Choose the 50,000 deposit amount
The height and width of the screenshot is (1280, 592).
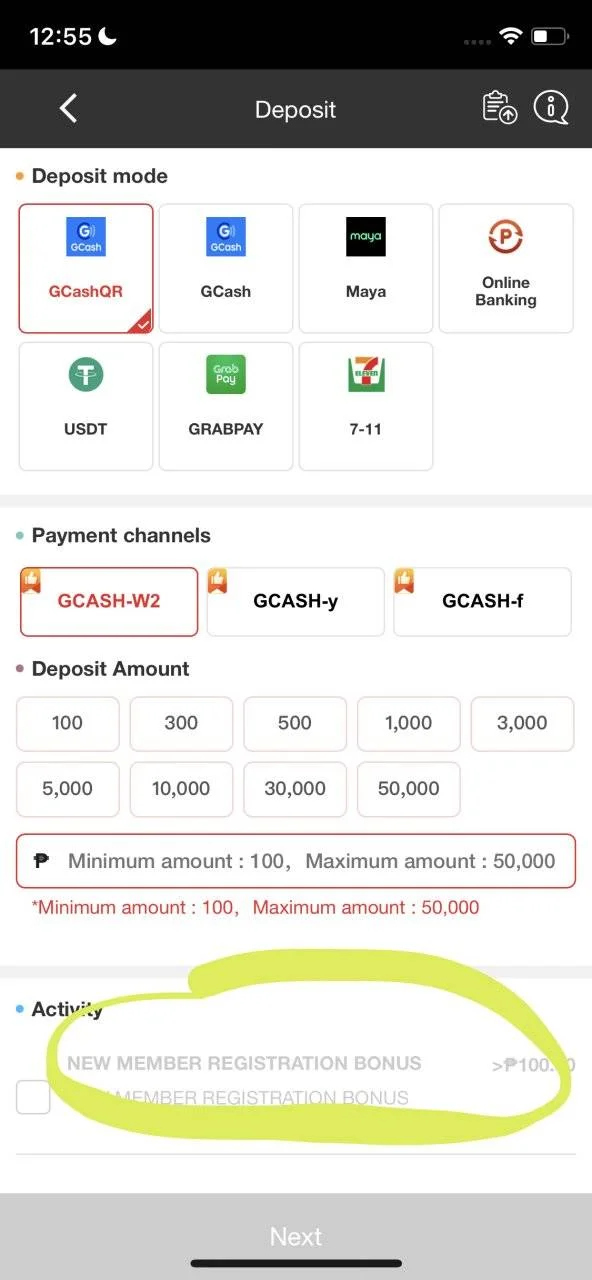(x=408, y=789)
